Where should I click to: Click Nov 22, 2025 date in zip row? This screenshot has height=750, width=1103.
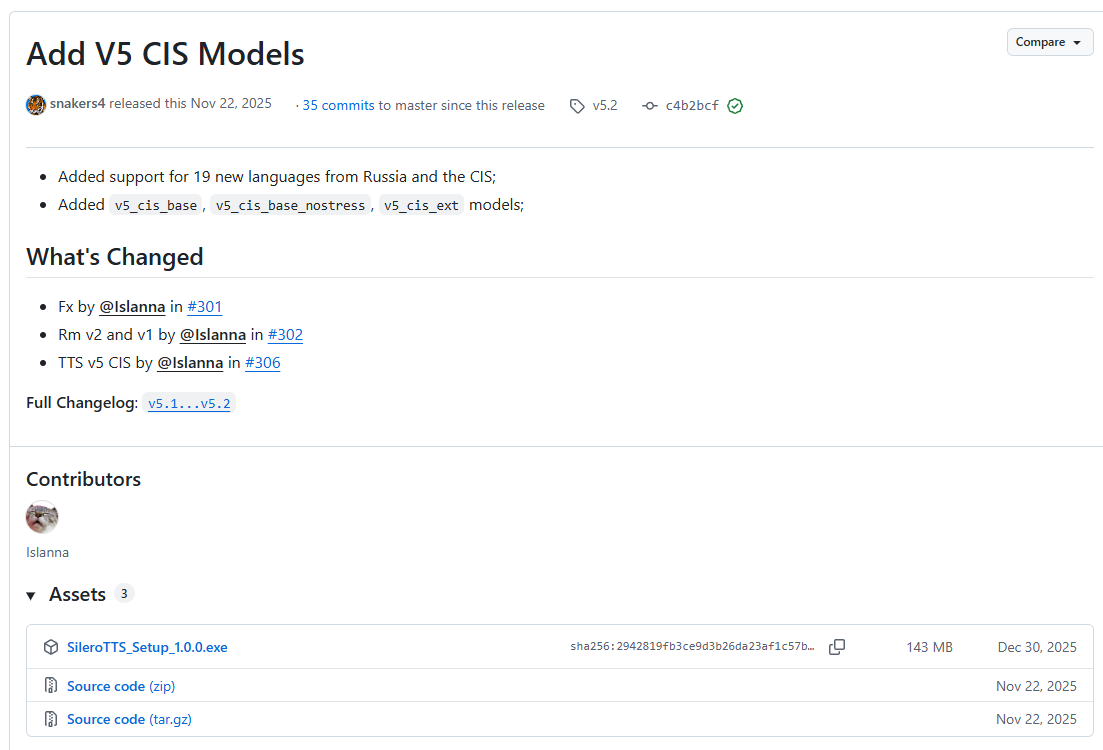point(1036,686)
